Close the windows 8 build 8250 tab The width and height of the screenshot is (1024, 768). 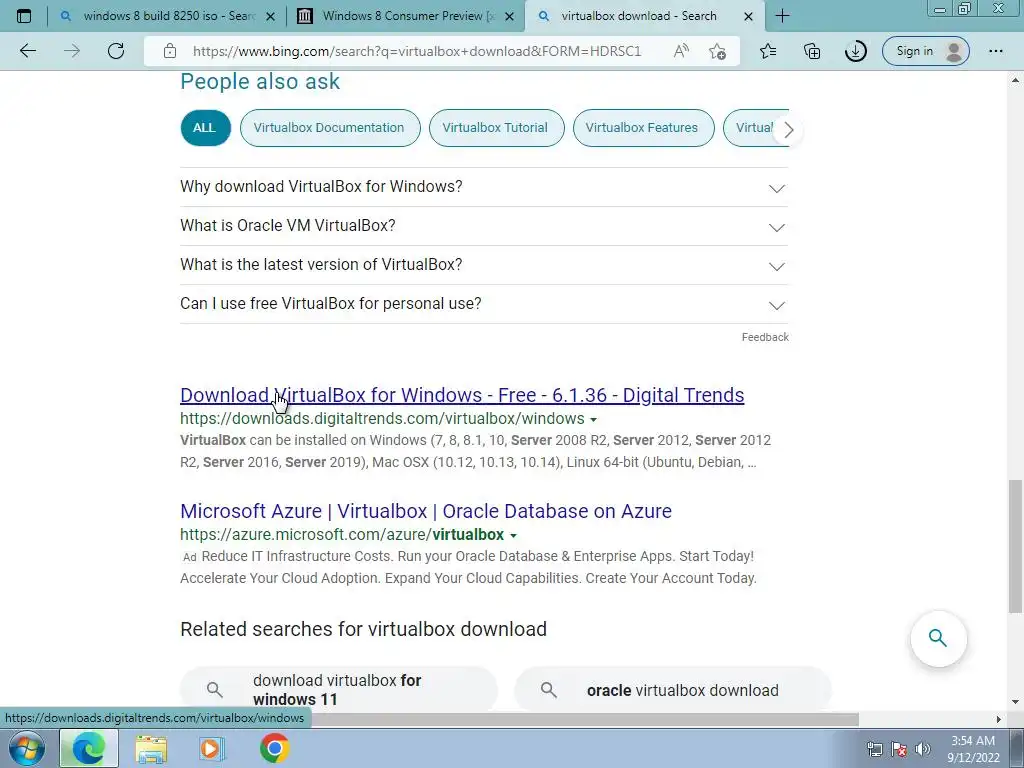coord(270,16)
